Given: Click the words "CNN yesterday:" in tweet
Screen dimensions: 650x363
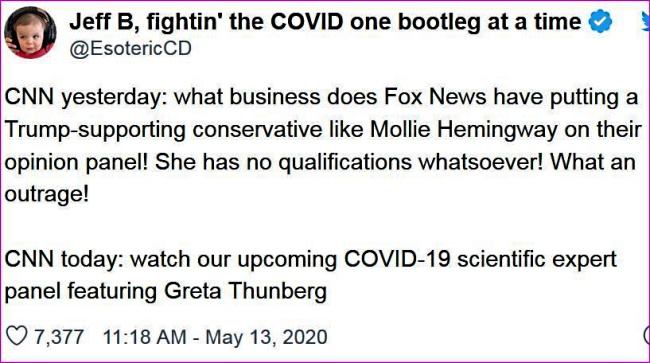Looking at the screenshot, I should tap(86, 97).
